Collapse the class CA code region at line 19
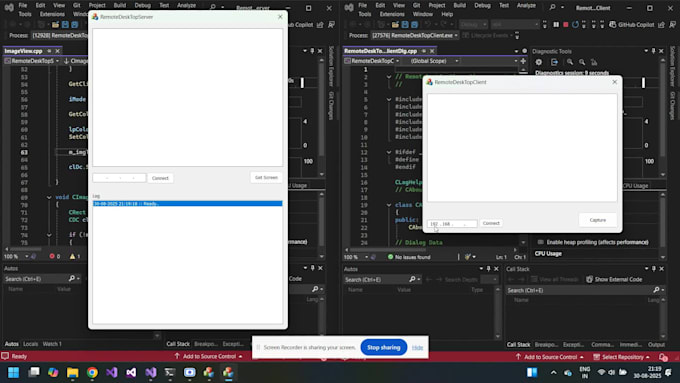 (389, 205)
